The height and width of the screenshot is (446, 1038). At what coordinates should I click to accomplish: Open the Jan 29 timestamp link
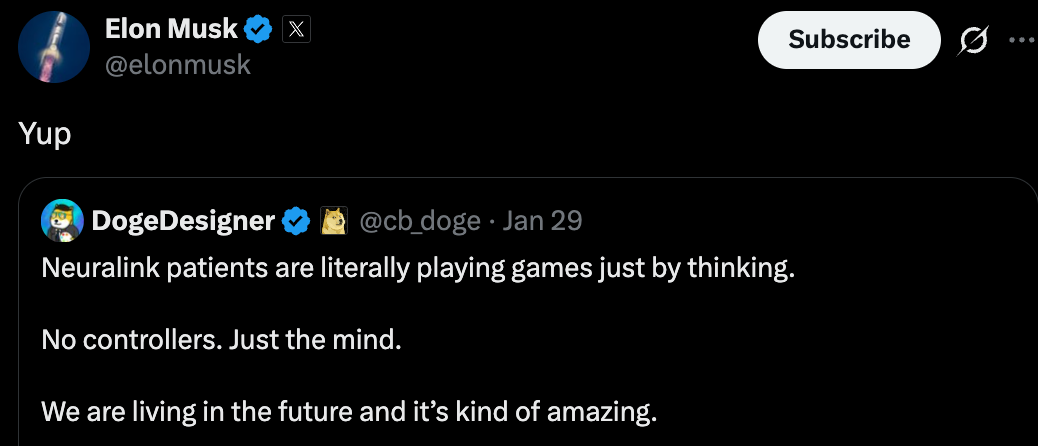point(542,220)
